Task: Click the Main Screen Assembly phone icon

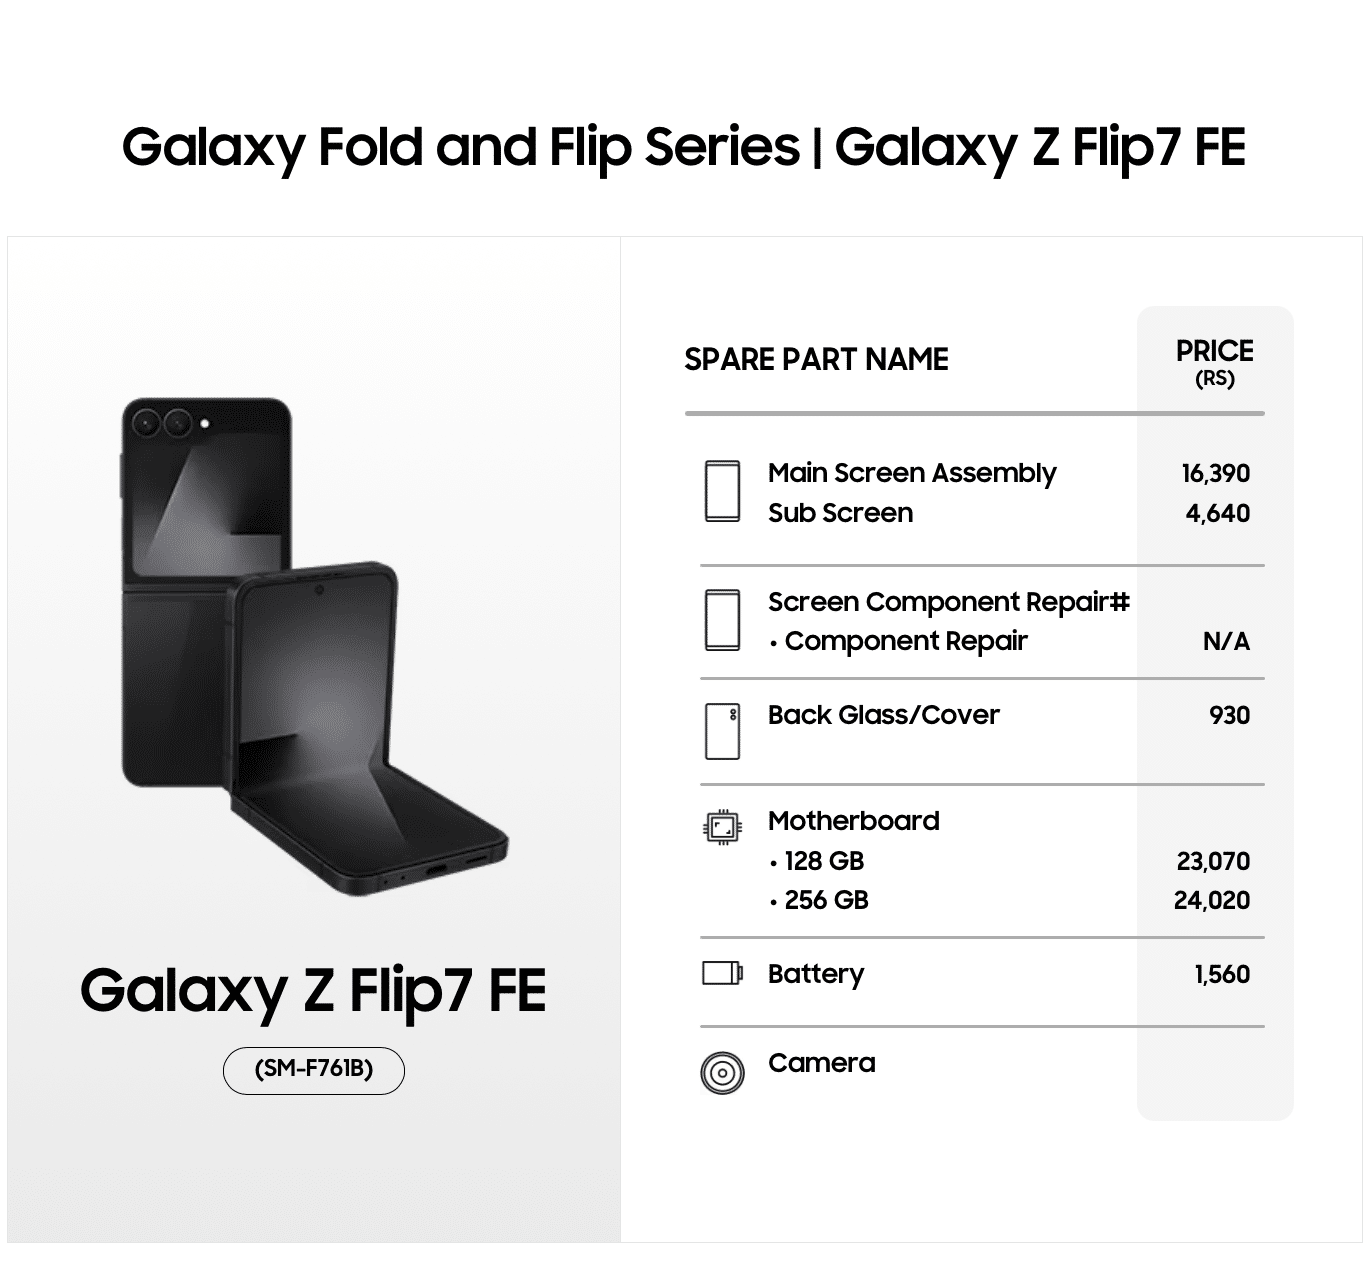Action: 722,491
